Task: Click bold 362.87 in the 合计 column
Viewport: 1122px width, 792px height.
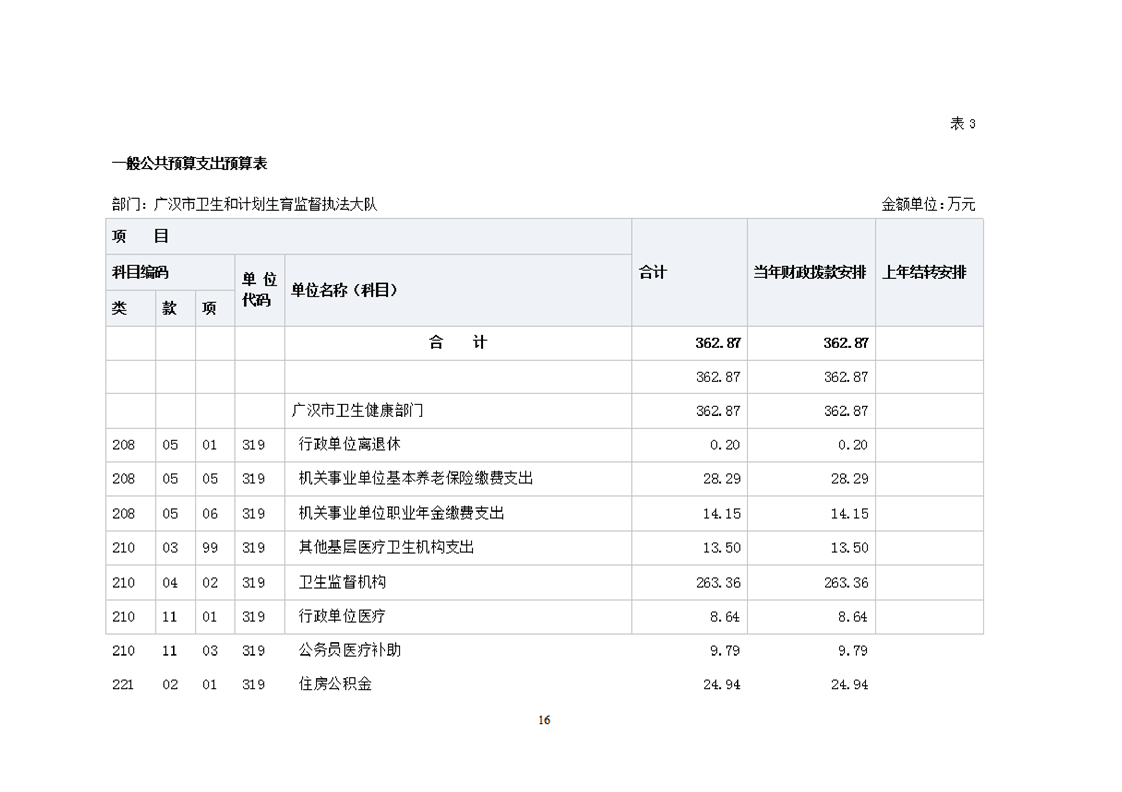Action: point(718,343)
